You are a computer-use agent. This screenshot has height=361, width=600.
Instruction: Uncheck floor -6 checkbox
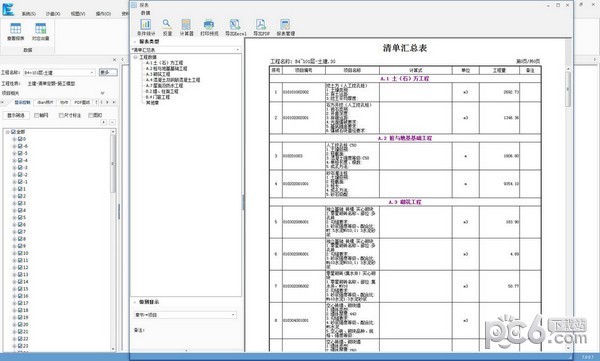coord(20,146)
